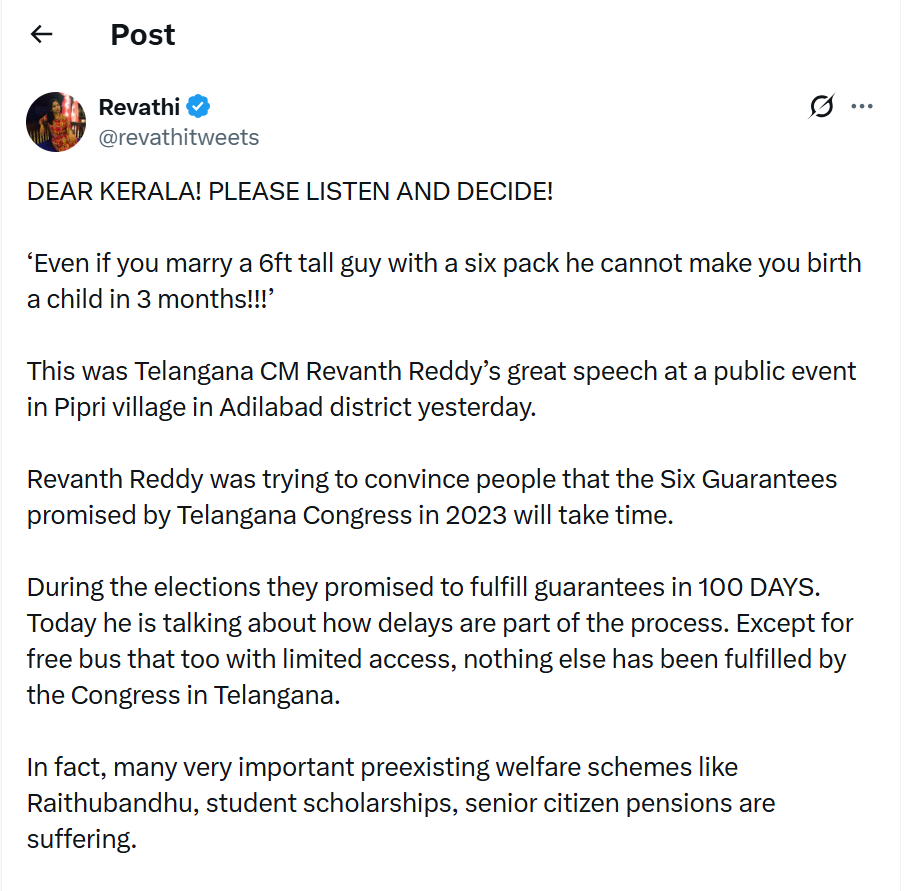Open the three-dot More options menu

click(861, 107)
